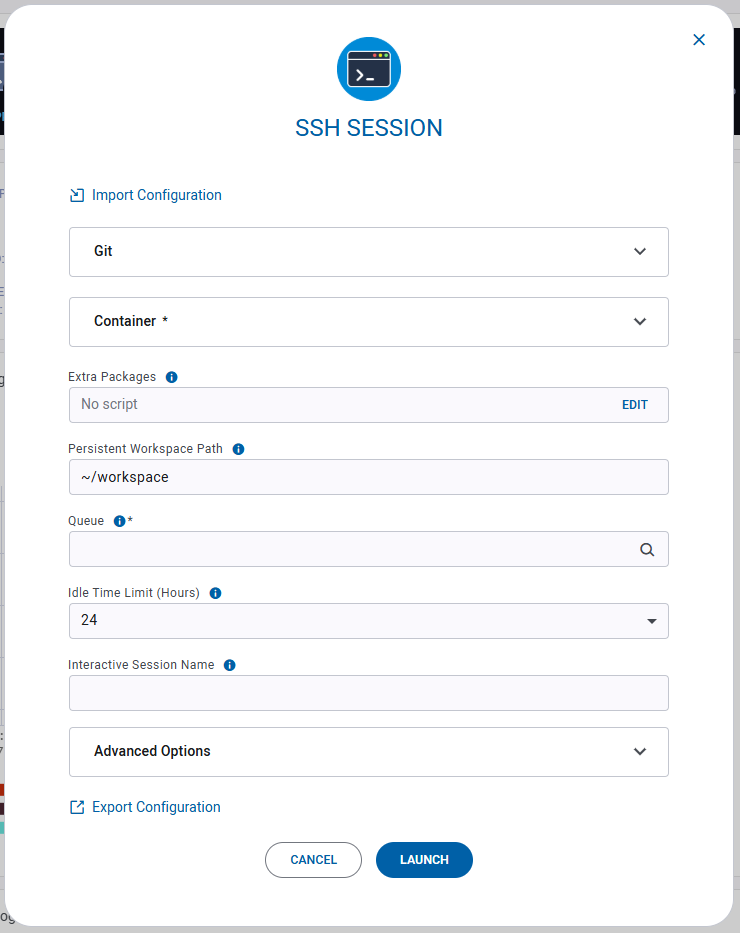Image resolution: width=740 pixels, height=933 pixels.
Task: Click the Queue info icon
Action: click(120, 520)
